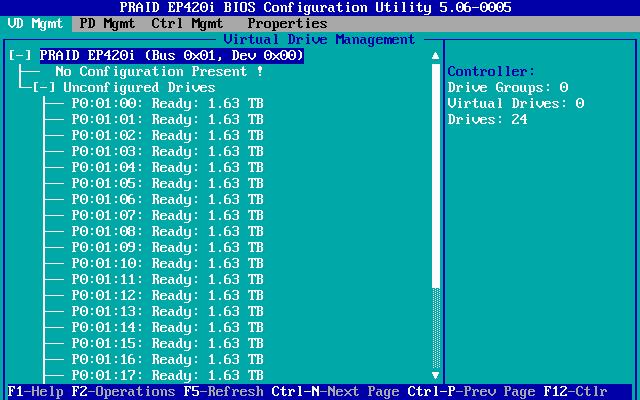
Task: Select the Unconfigured Drives label
Action: pos(139,87)
